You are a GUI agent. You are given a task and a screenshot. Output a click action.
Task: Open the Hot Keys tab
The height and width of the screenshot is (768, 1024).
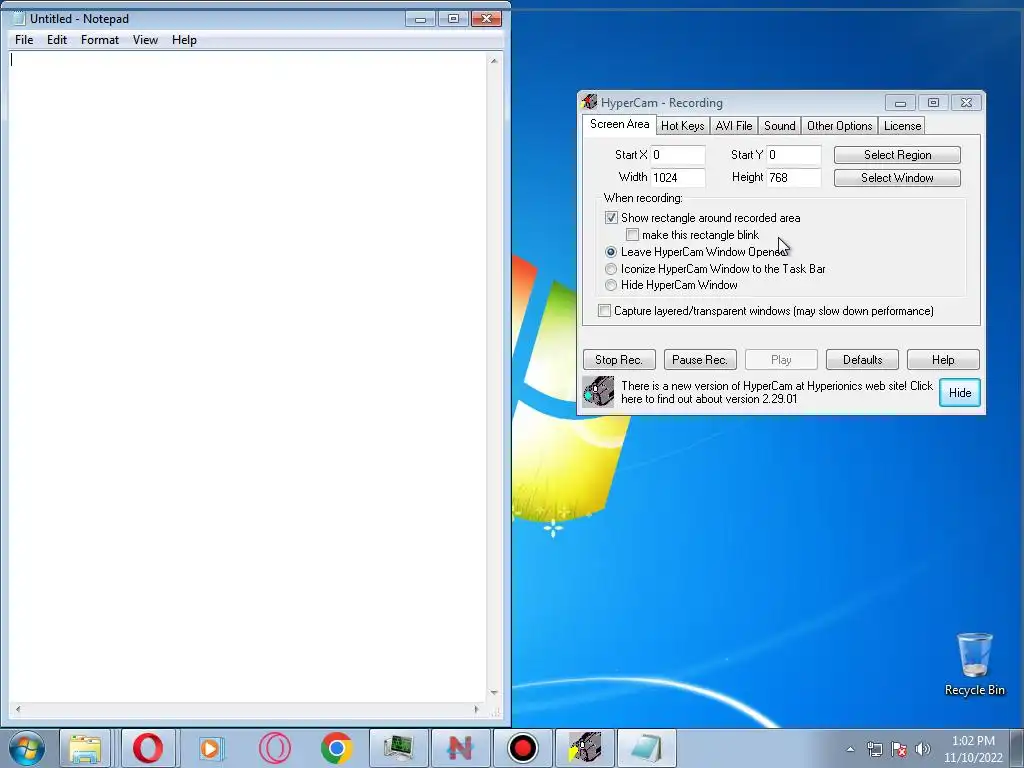682,126
